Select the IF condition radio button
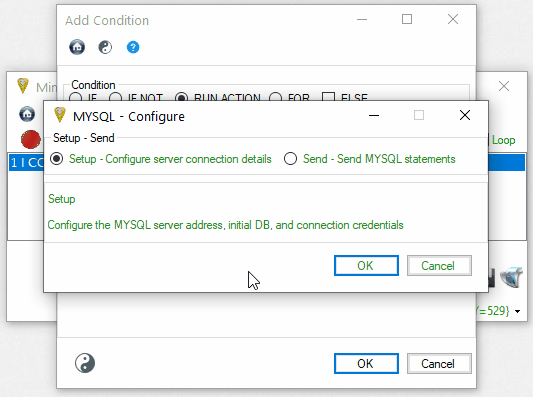Screen dimensions: 533x397 [75, 97]
